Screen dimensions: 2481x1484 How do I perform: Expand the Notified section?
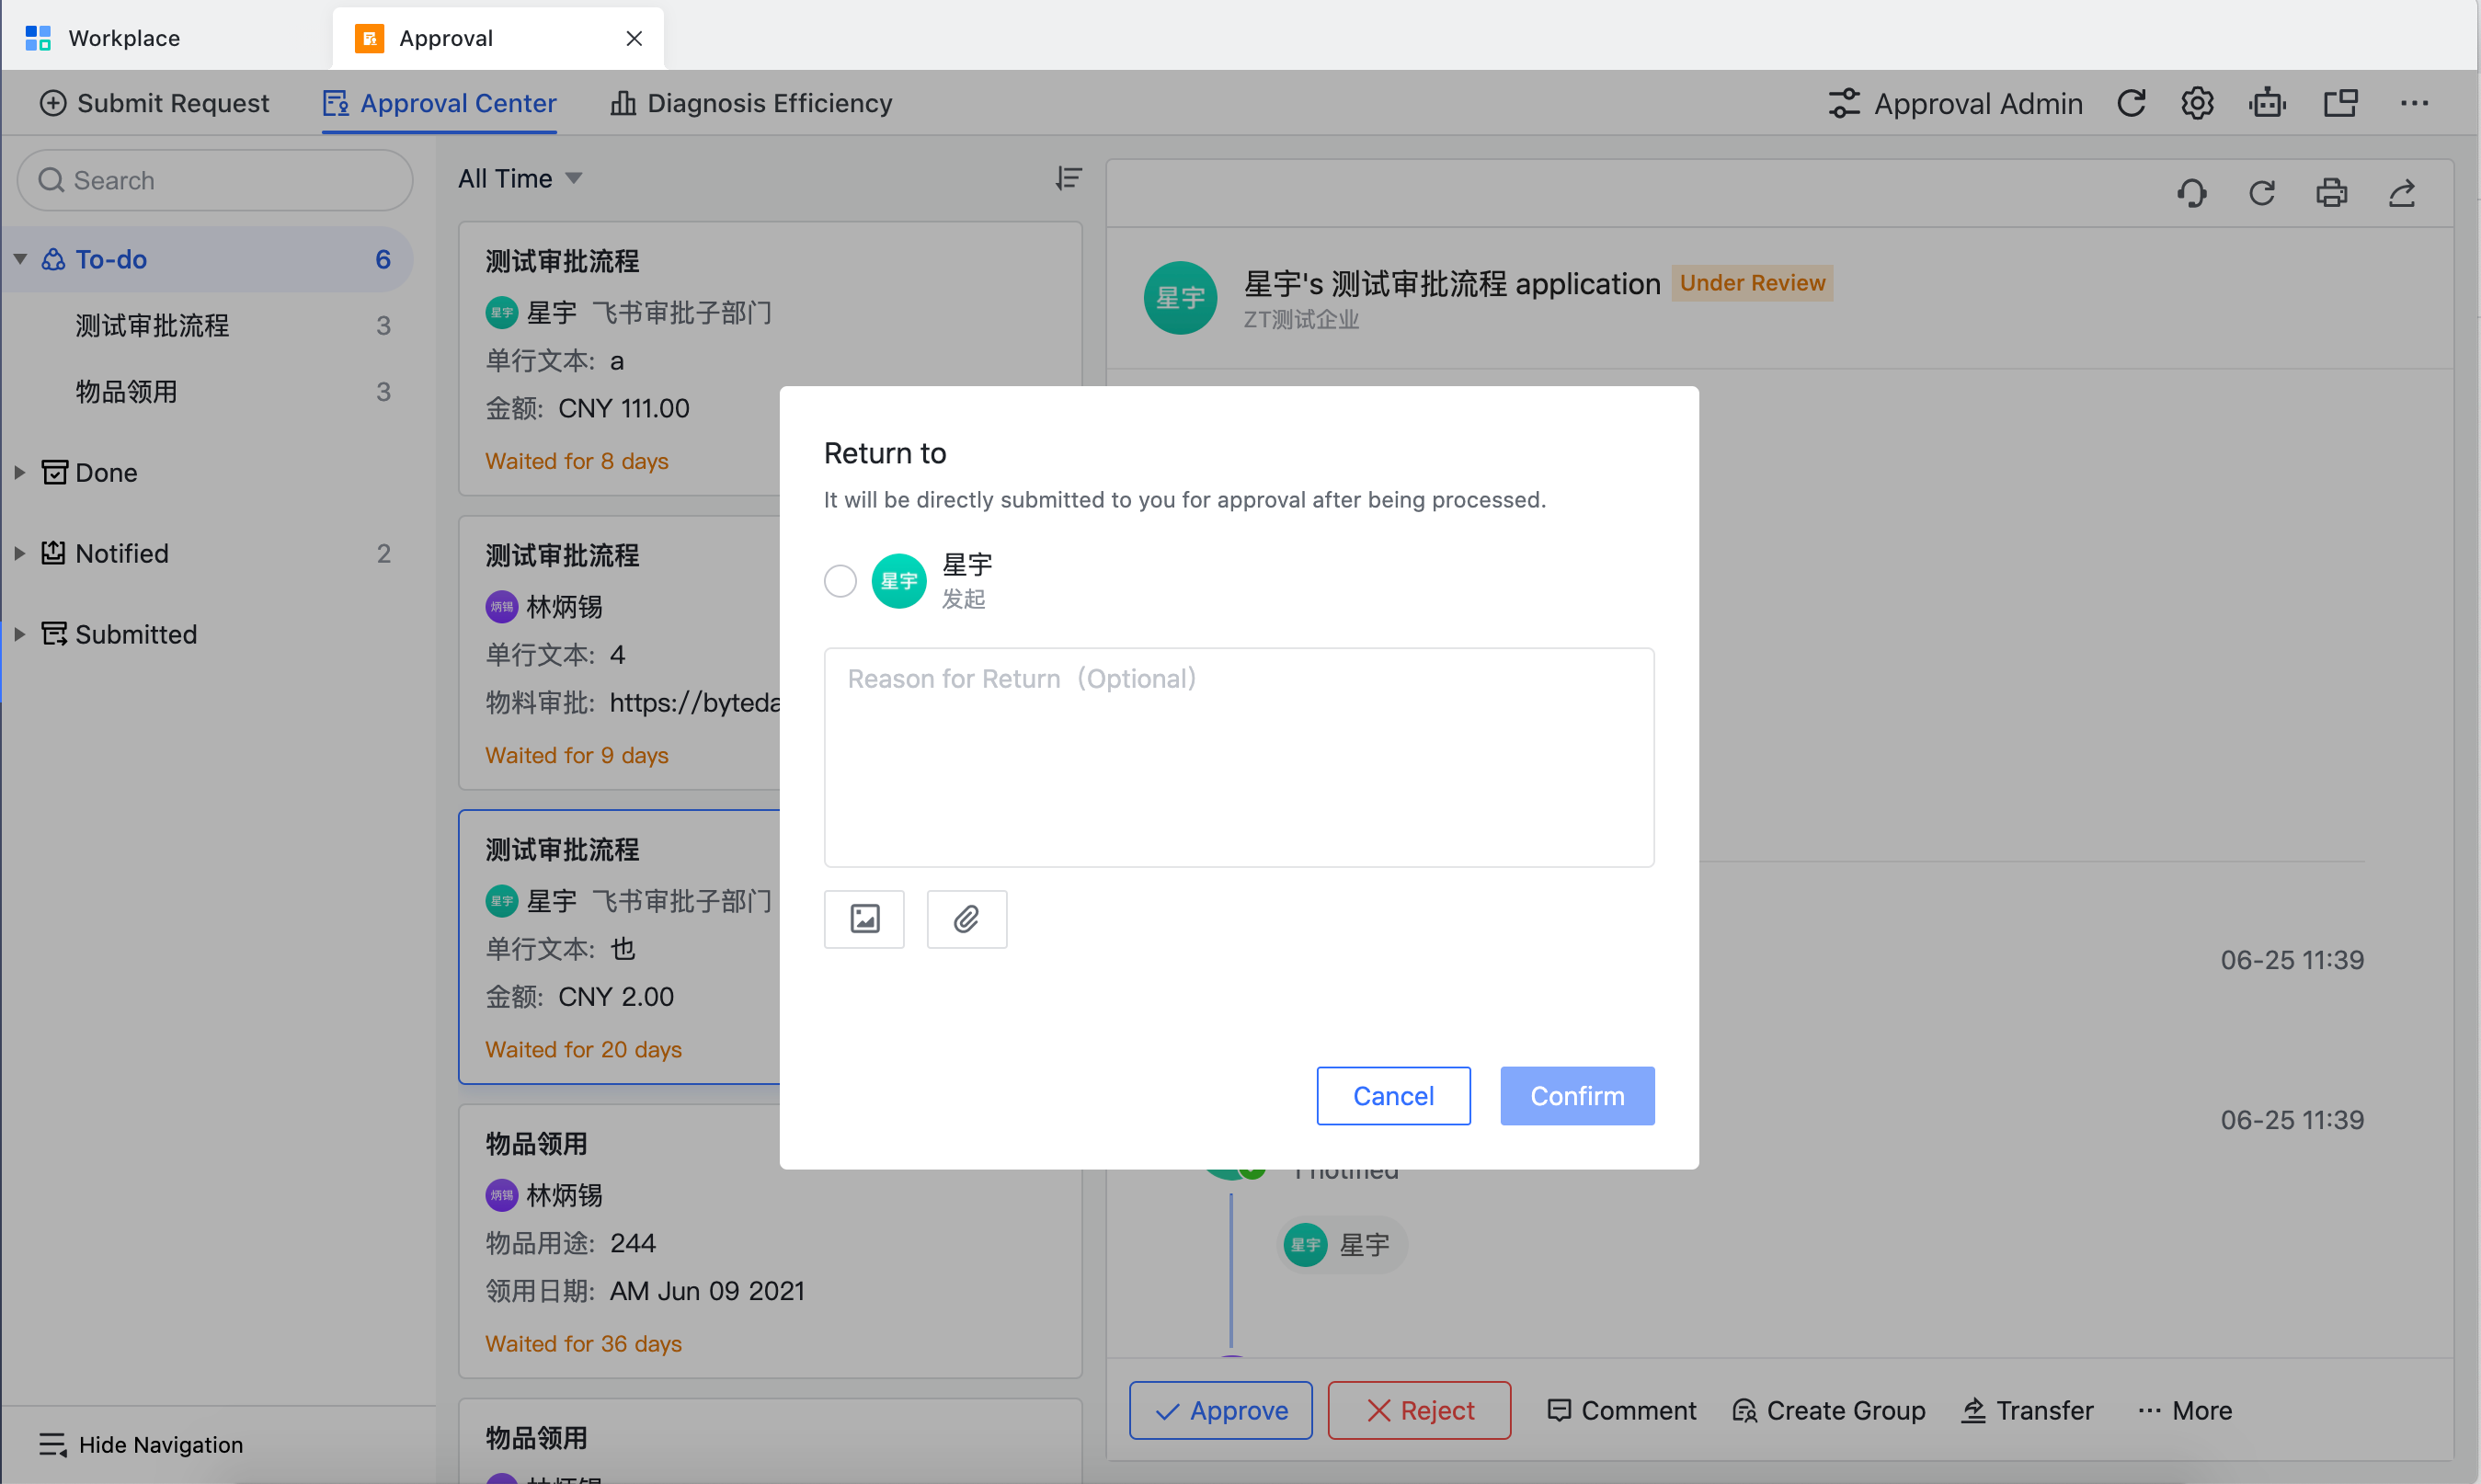19,553
